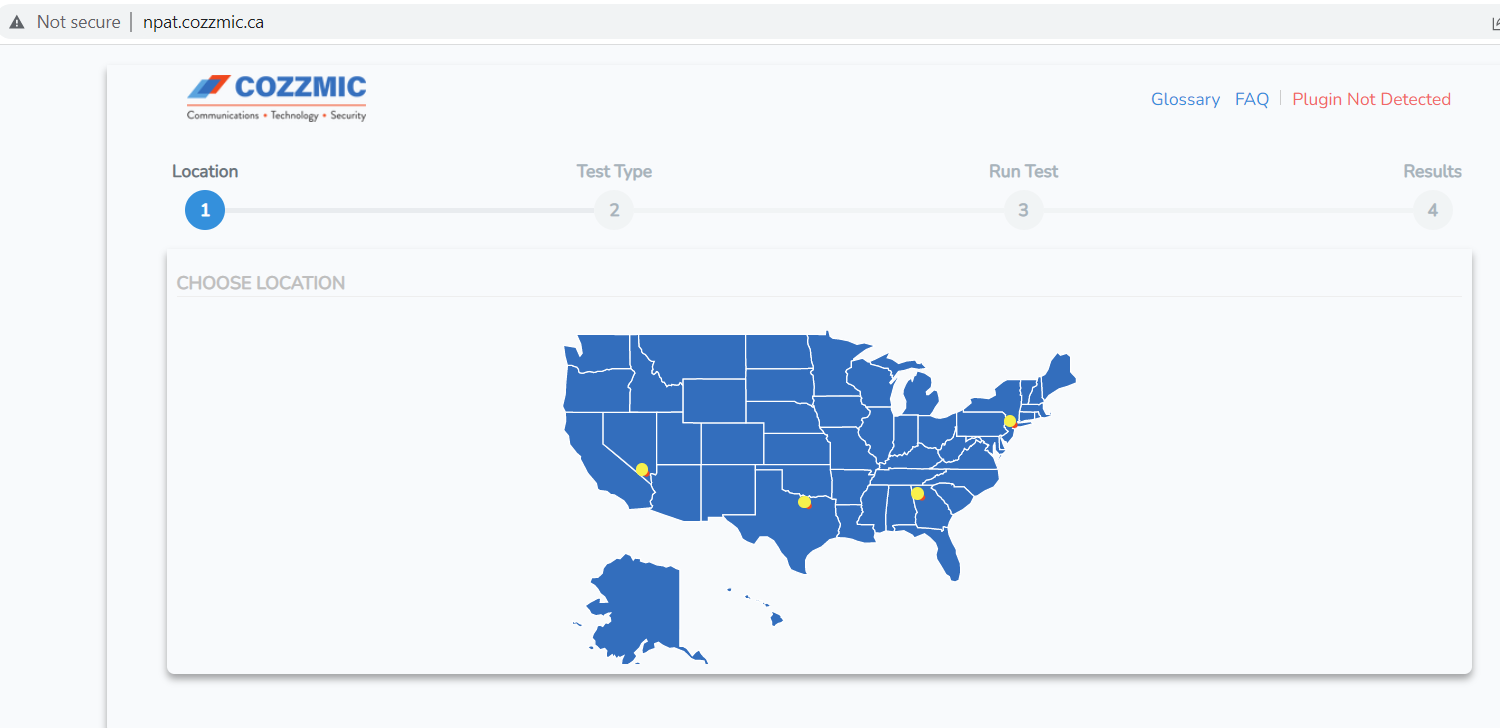Select the yellow marker in Georgia

coord(917,493)
